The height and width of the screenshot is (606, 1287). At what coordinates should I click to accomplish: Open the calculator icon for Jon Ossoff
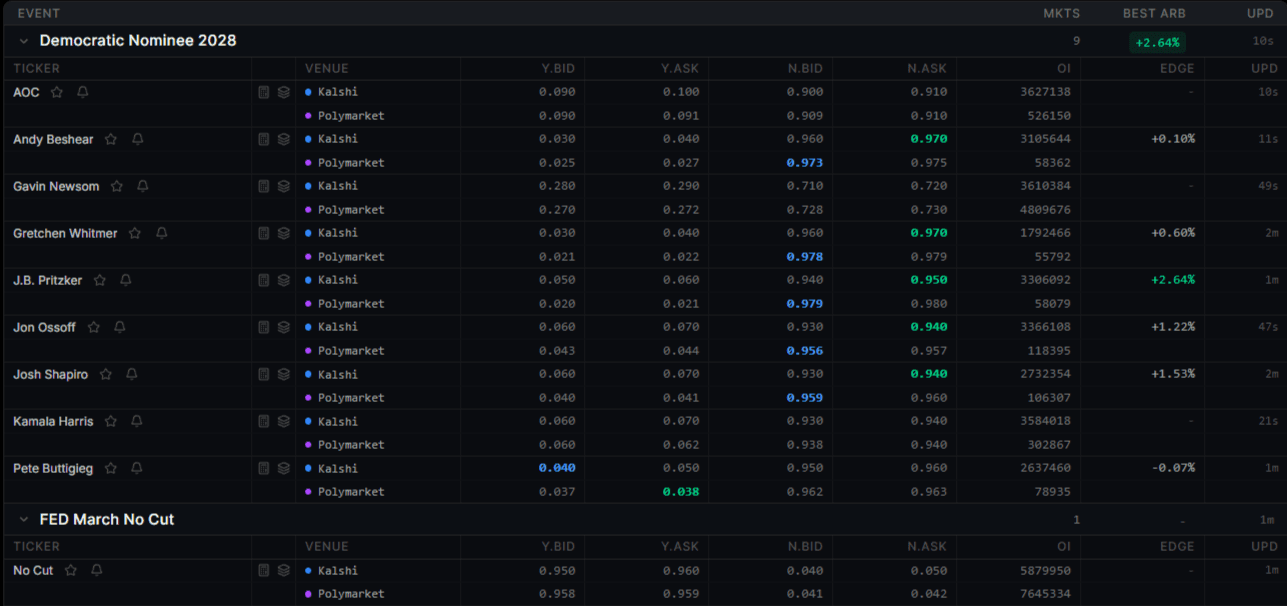[264, 327]
